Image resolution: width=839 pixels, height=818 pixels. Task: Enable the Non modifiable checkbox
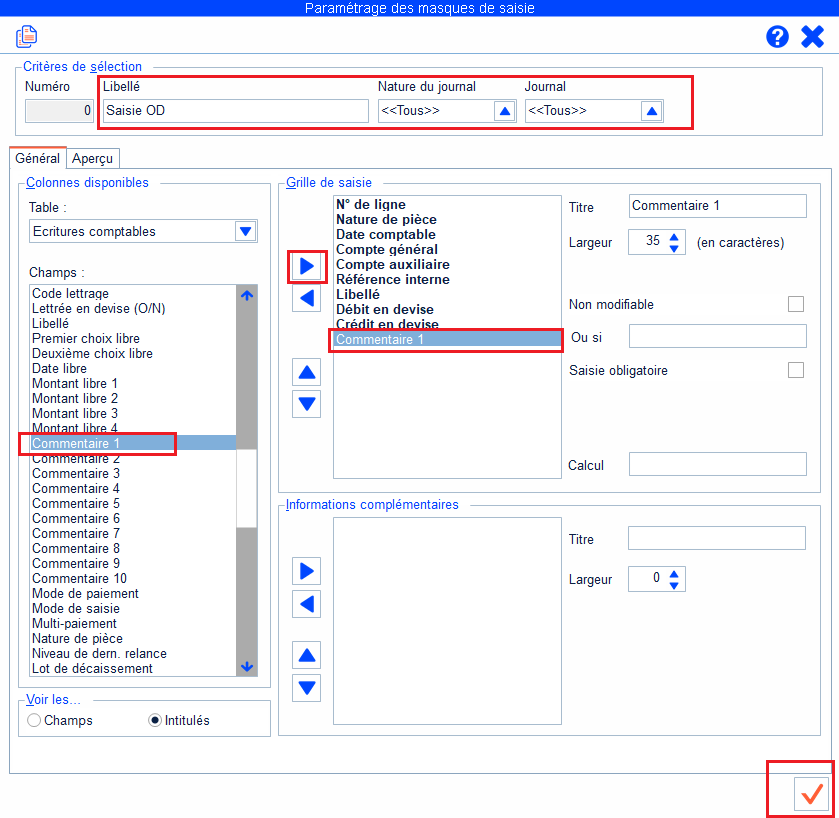(x=796, y=304)
